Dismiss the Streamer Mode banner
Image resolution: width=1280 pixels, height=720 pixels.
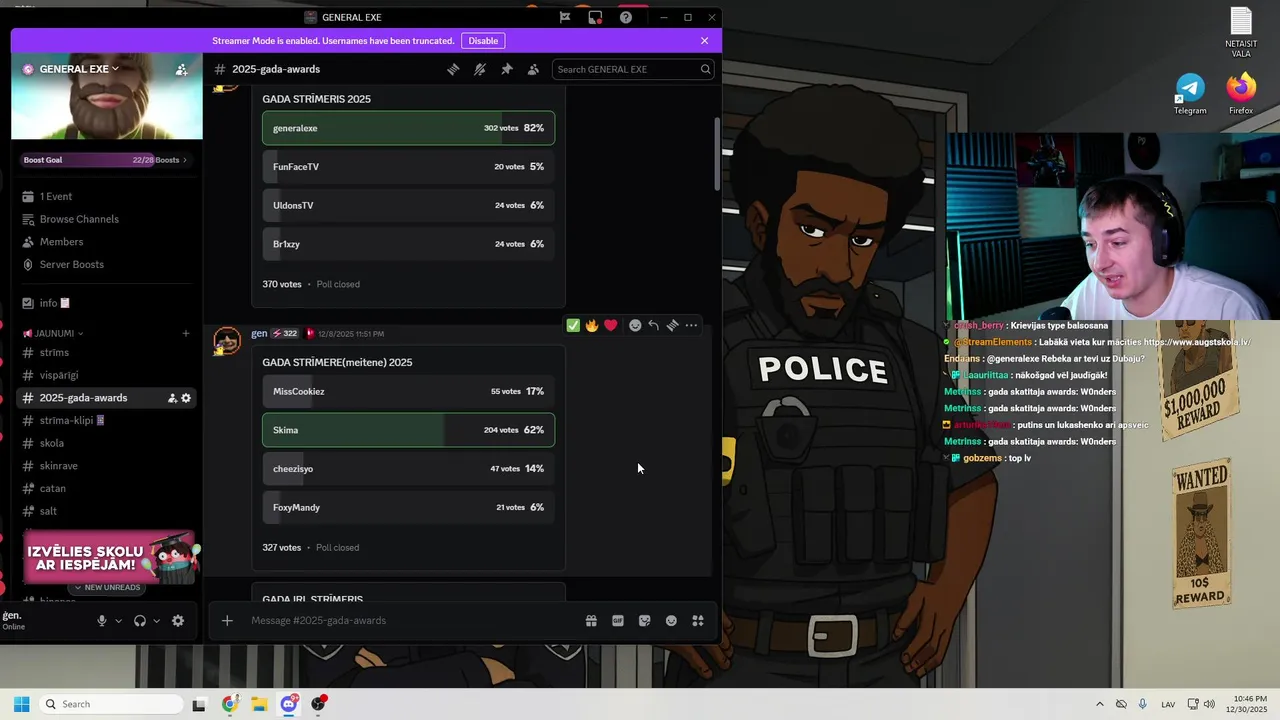[x=704, y=41]
